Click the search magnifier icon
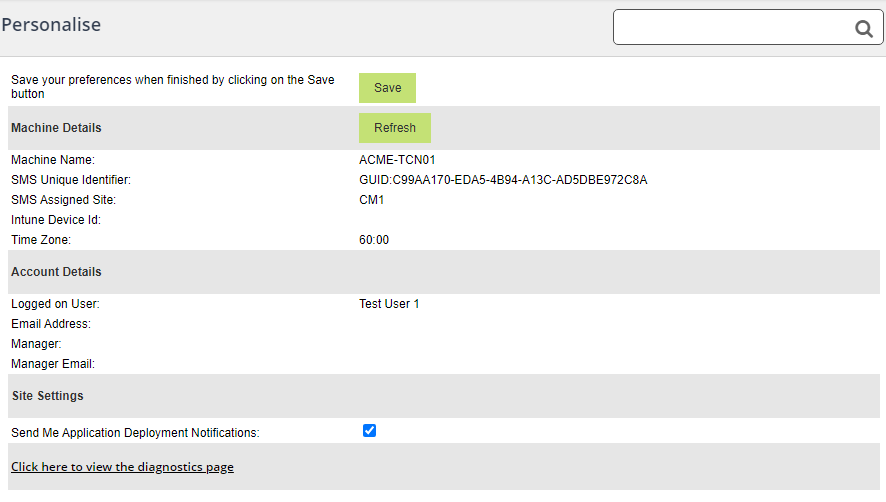 (x=864, y=29)
